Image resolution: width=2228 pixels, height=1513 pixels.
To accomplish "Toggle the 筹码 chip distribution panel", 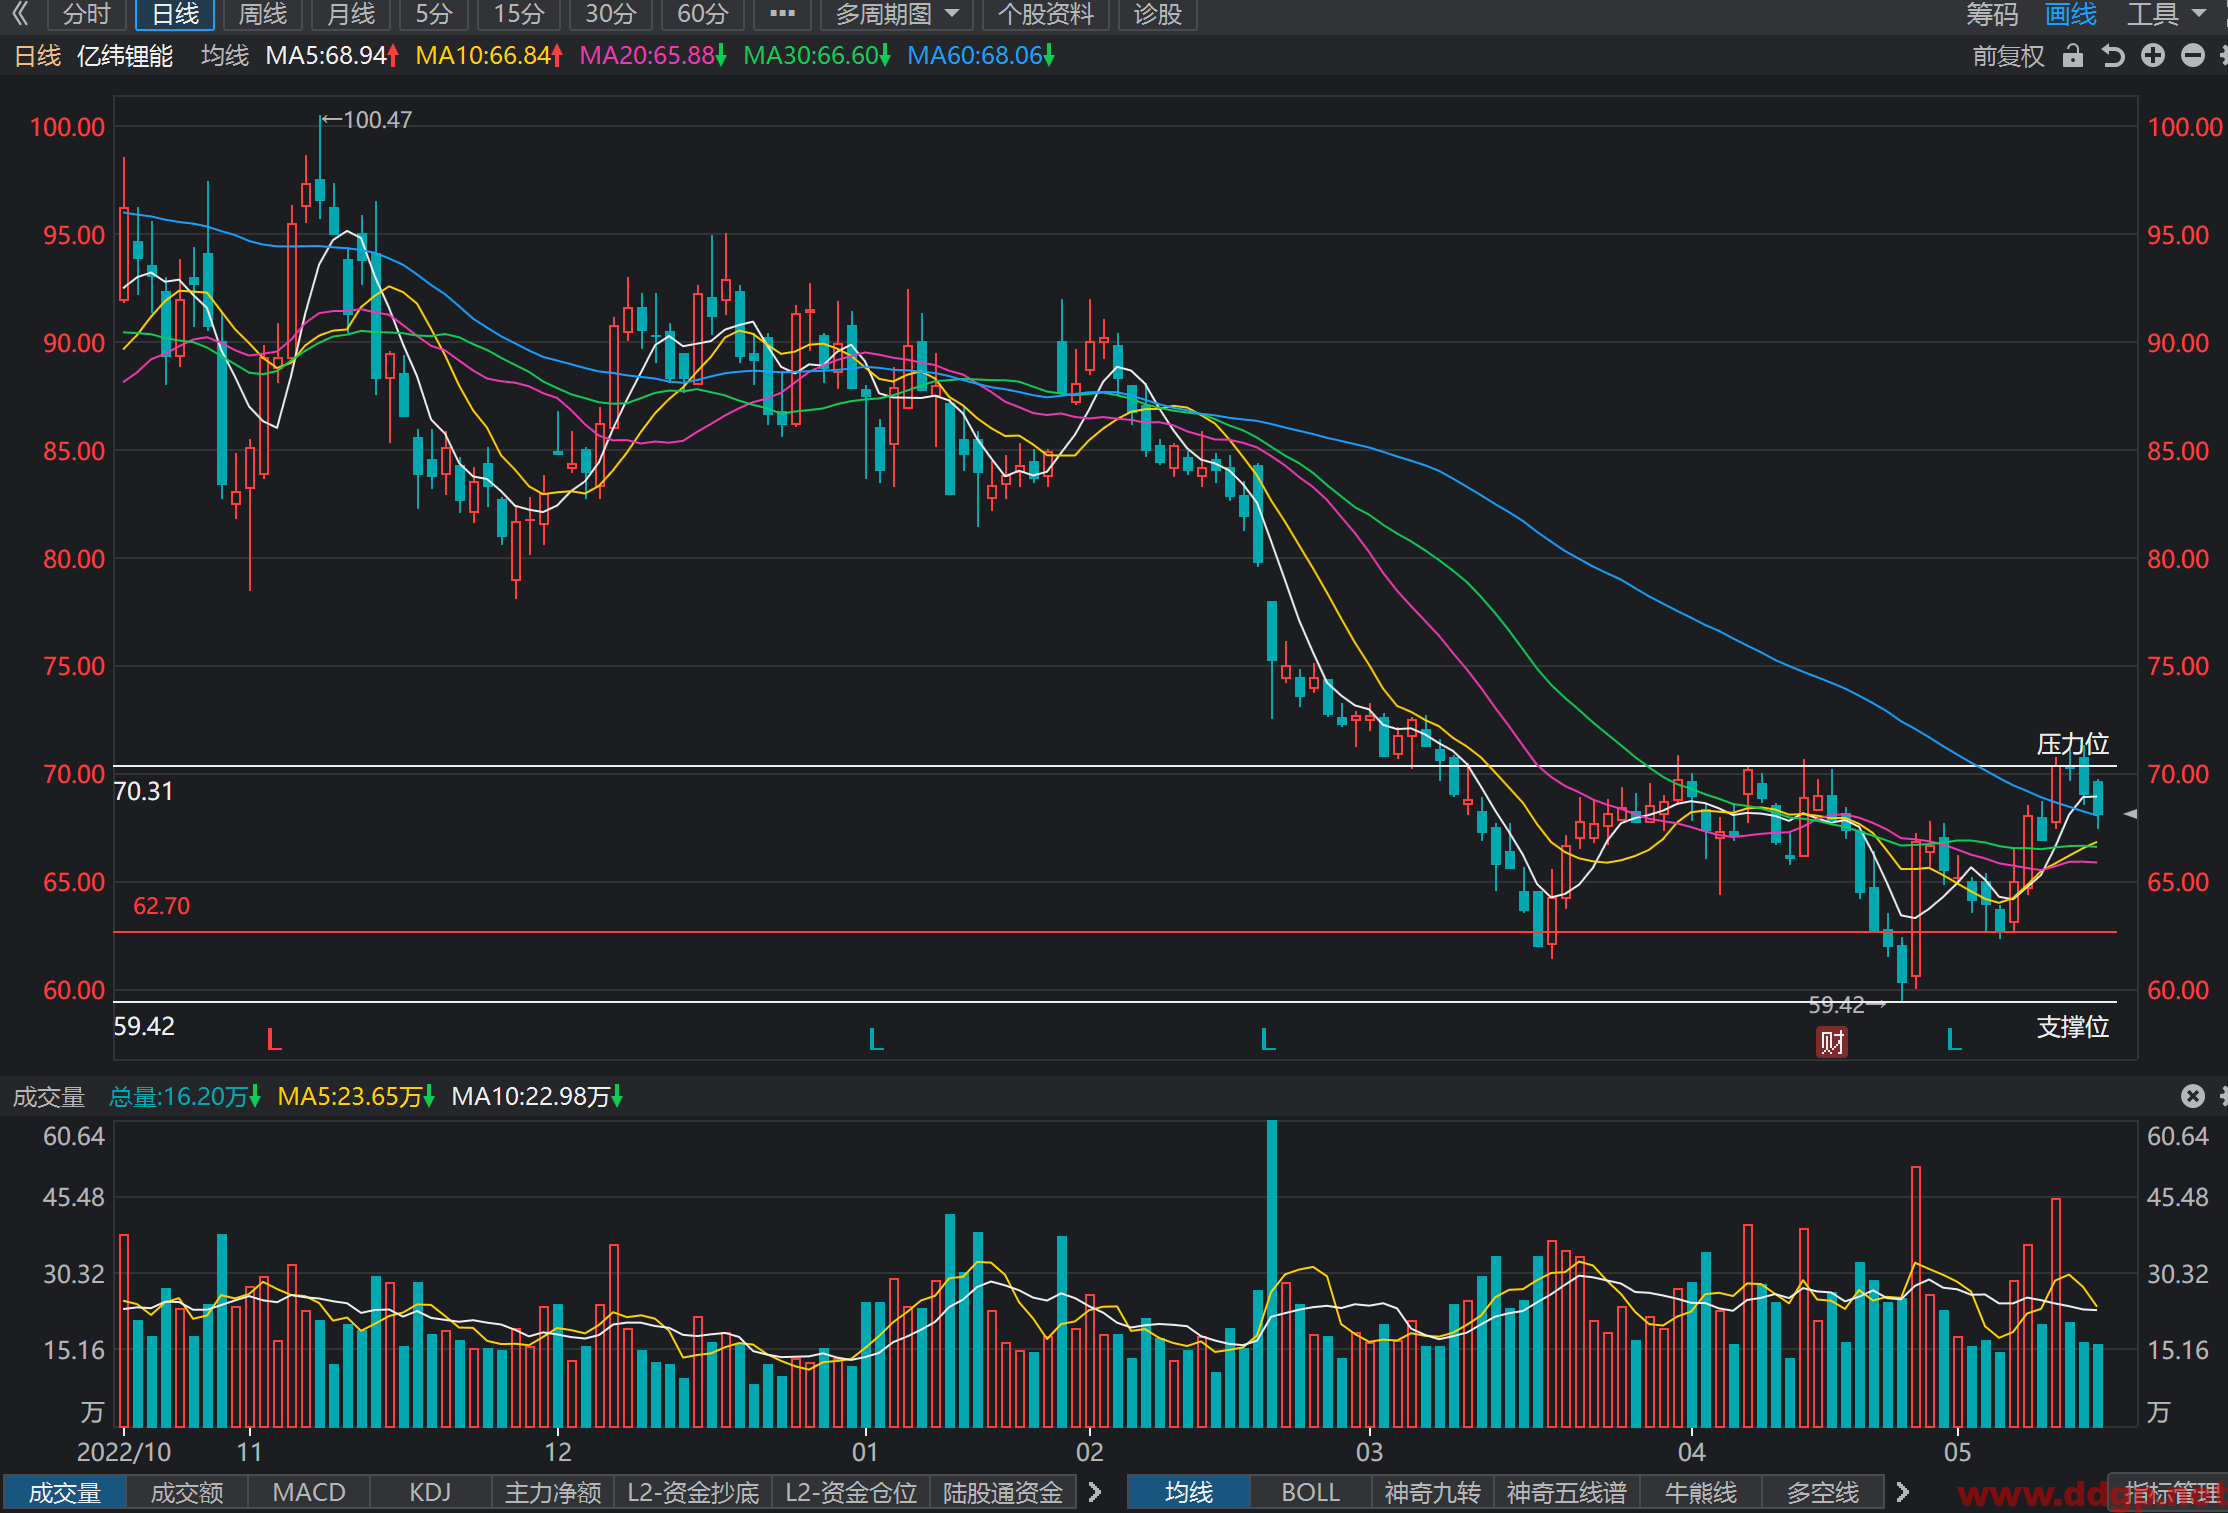I will (x=1992, y=14).
